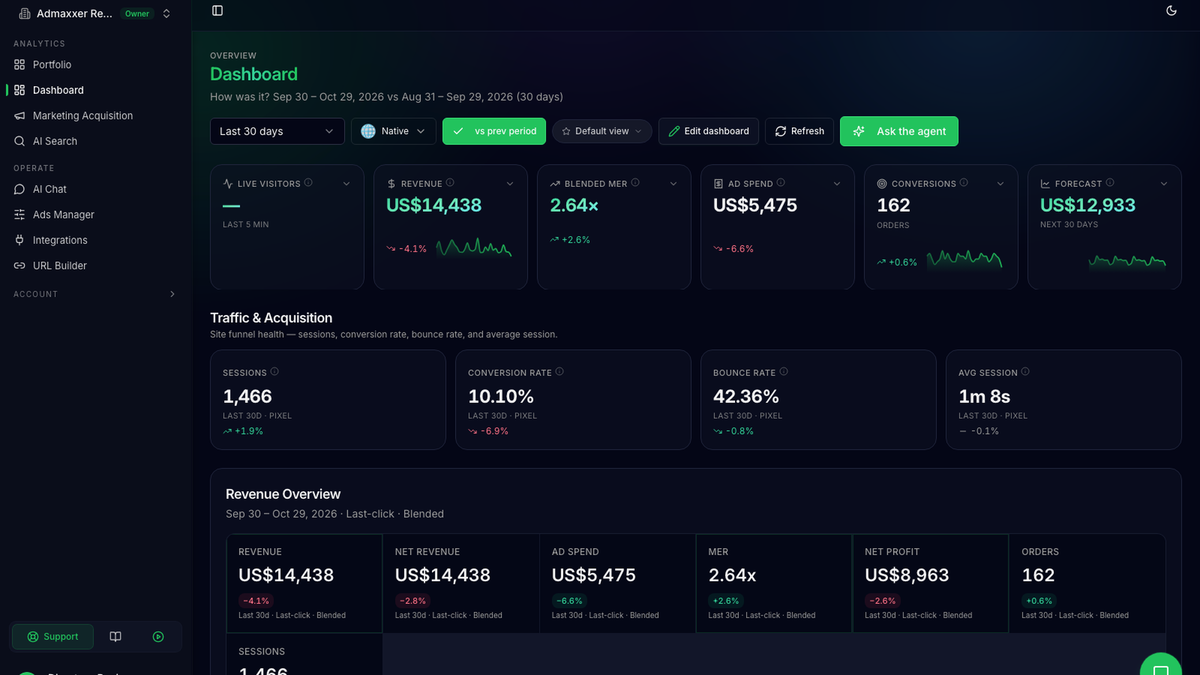The width and height of the screenshot is (1200, 675).
Task: Click the dollar icon on Revenue card
Action: click(391, 184)
